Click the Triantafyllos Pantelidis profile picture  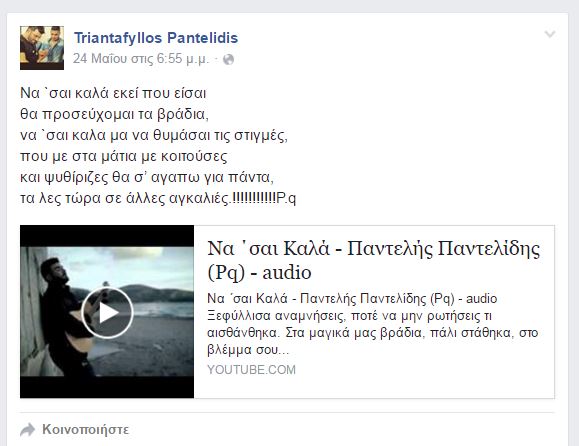(42, 48)
